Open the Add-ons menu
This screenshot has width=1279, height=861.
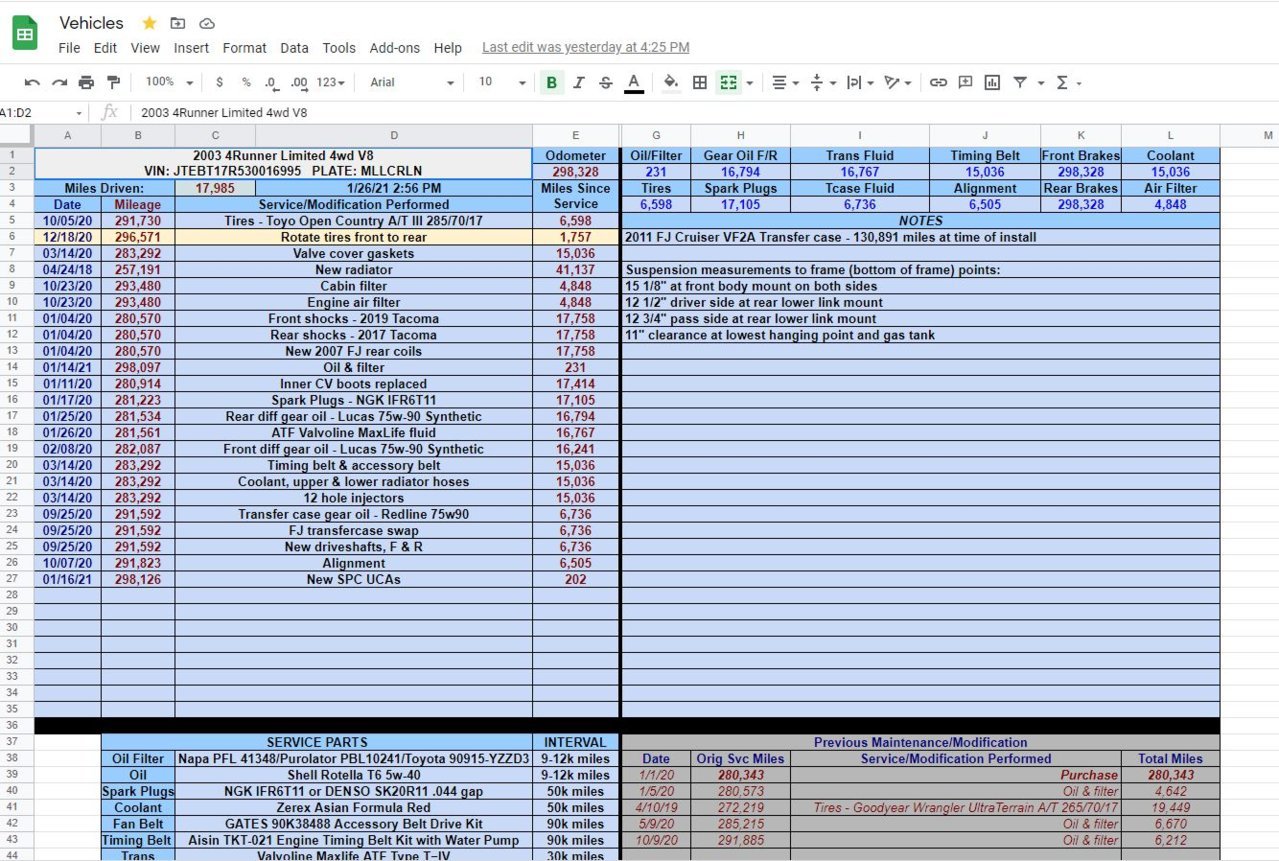click(x=395, y=48)
